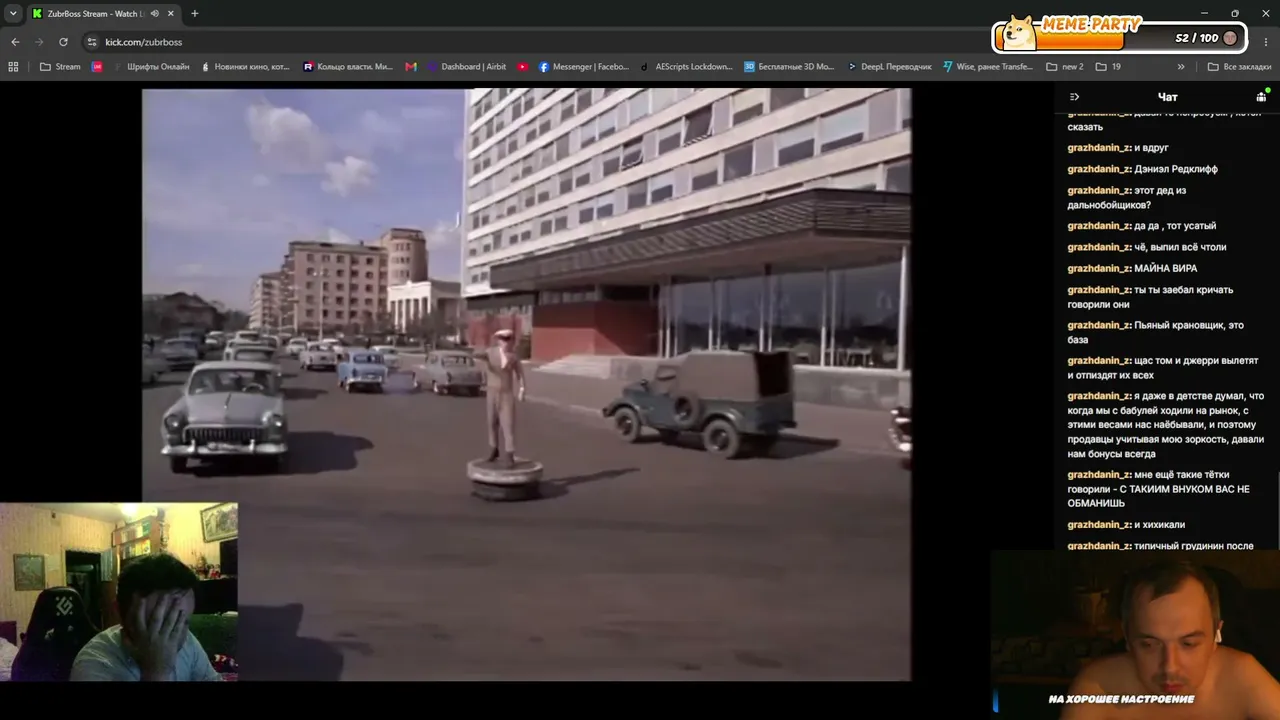Open the Chrome apps grid
This screenshot has height=720, width=1280.
tap(13, 67)
